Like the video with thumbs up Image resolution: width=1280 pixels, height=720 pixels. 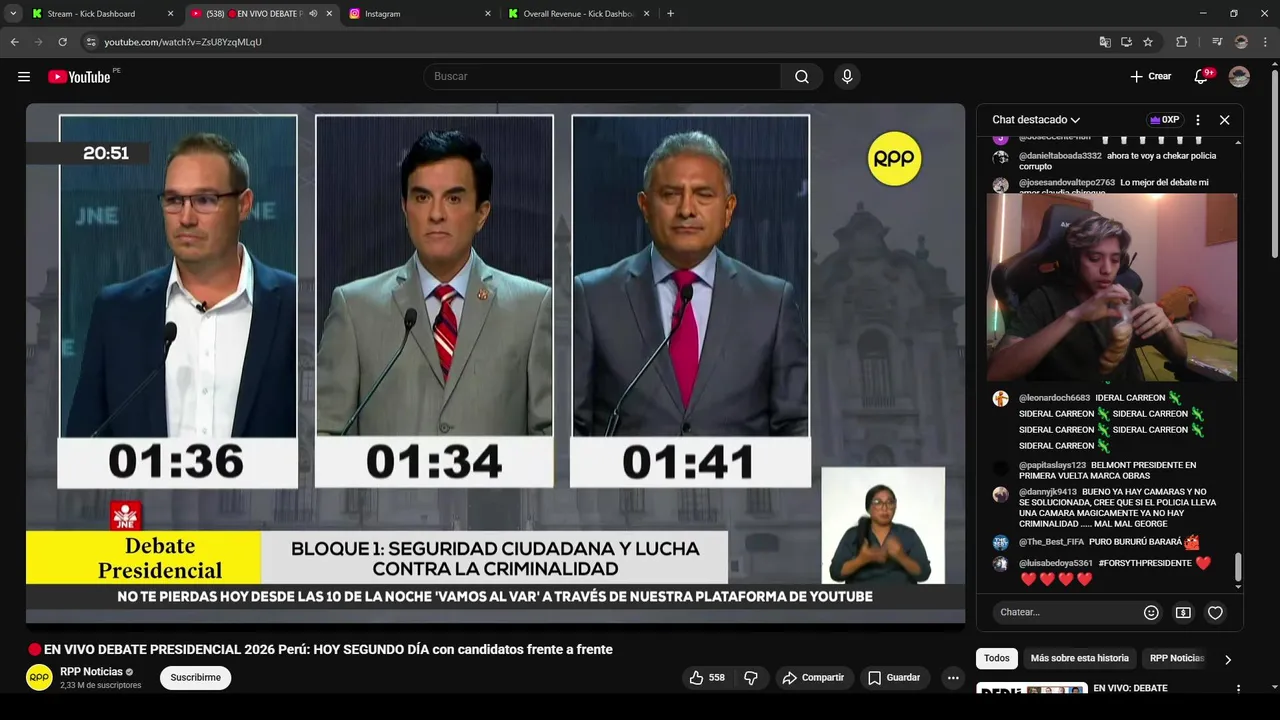[x=707, y=678]
